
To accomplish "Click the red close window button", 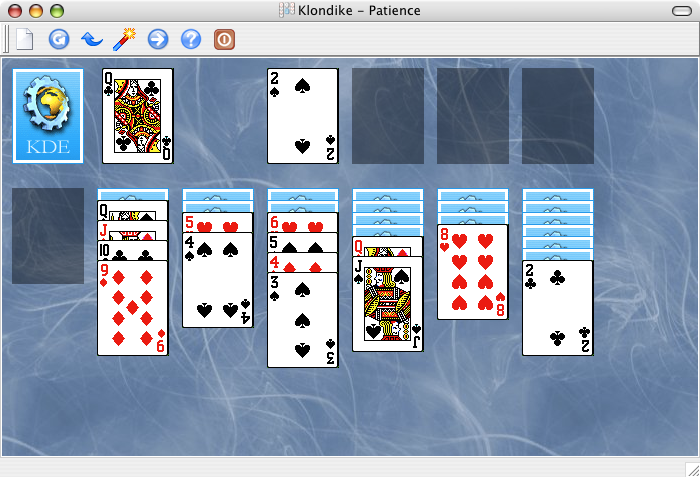I will (x=15, y=11).
